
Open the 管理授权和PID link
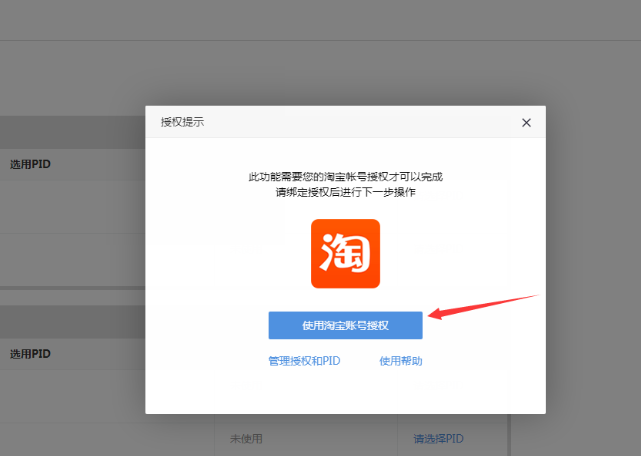coord(304,360)
